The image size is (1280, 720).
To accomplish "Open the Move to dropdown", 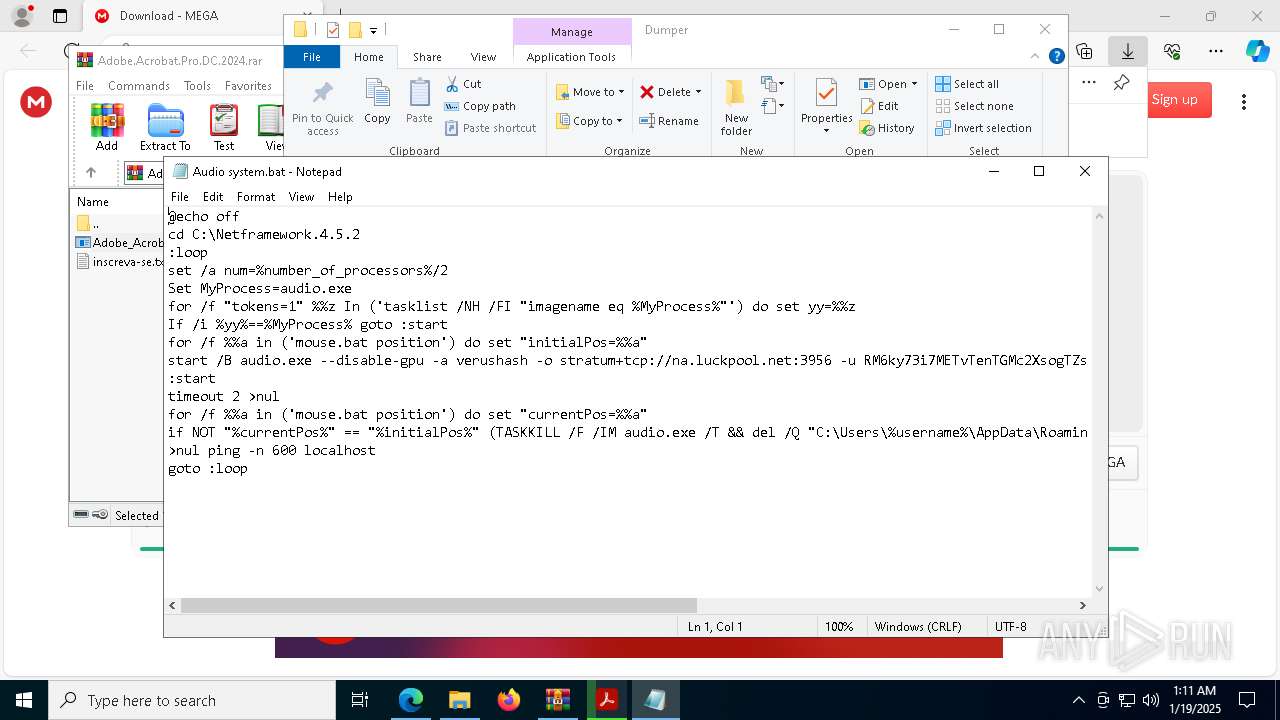I will coord(590,92).
